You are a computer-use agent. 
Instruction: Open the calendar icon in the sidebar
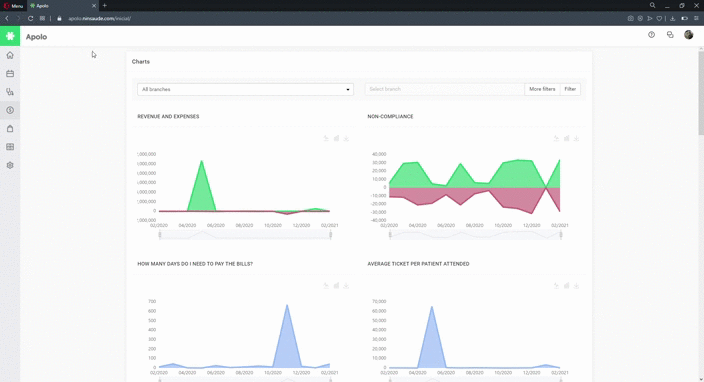[10, 74]
